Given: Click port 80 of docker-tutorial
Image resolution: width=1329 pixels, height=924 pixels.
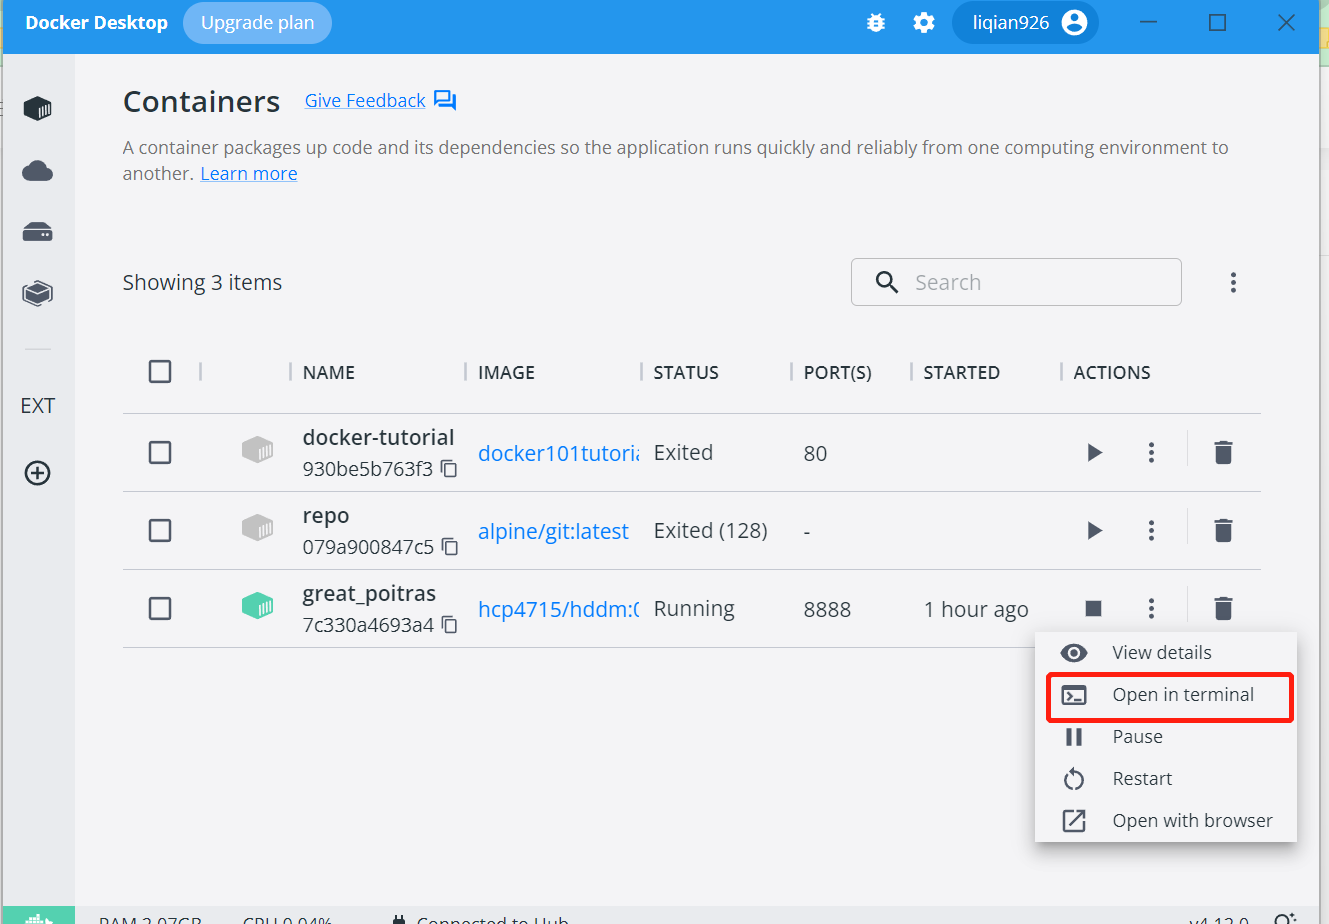Looking at the screenshot, I should pyautogui.click(x=815, y=453).
